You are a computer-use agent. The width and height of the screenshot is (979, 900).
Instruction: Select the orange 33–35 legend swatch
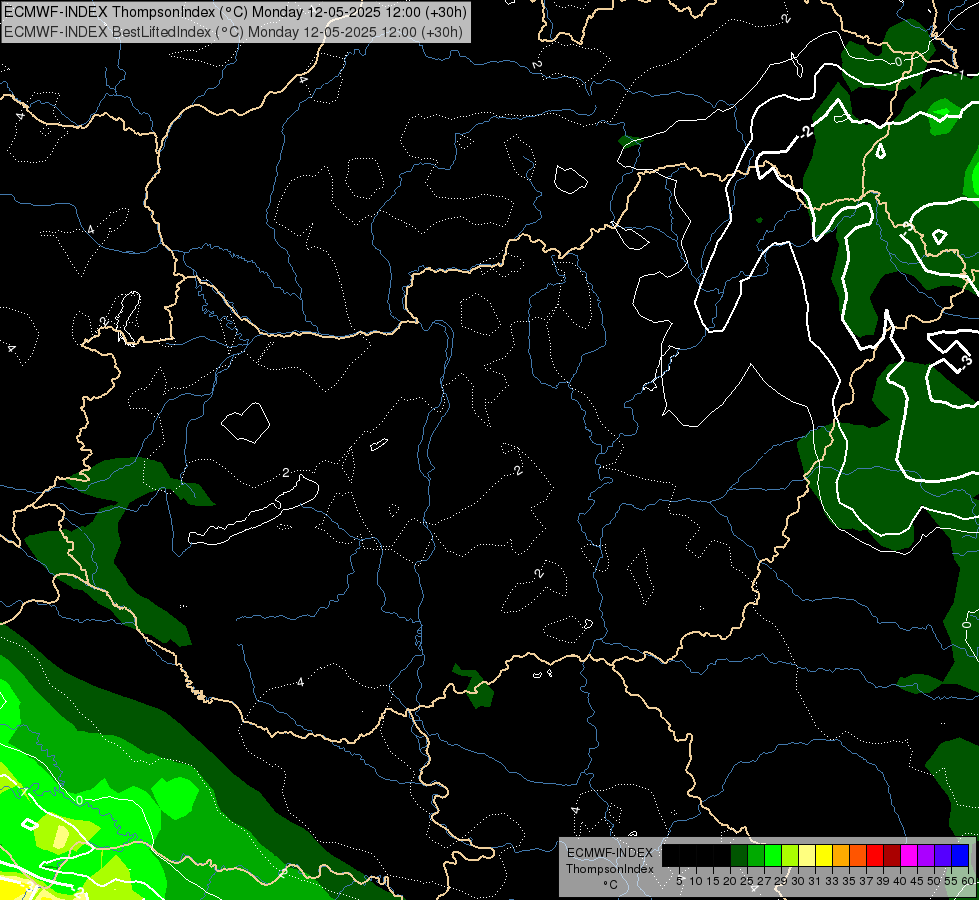point(841,855)
